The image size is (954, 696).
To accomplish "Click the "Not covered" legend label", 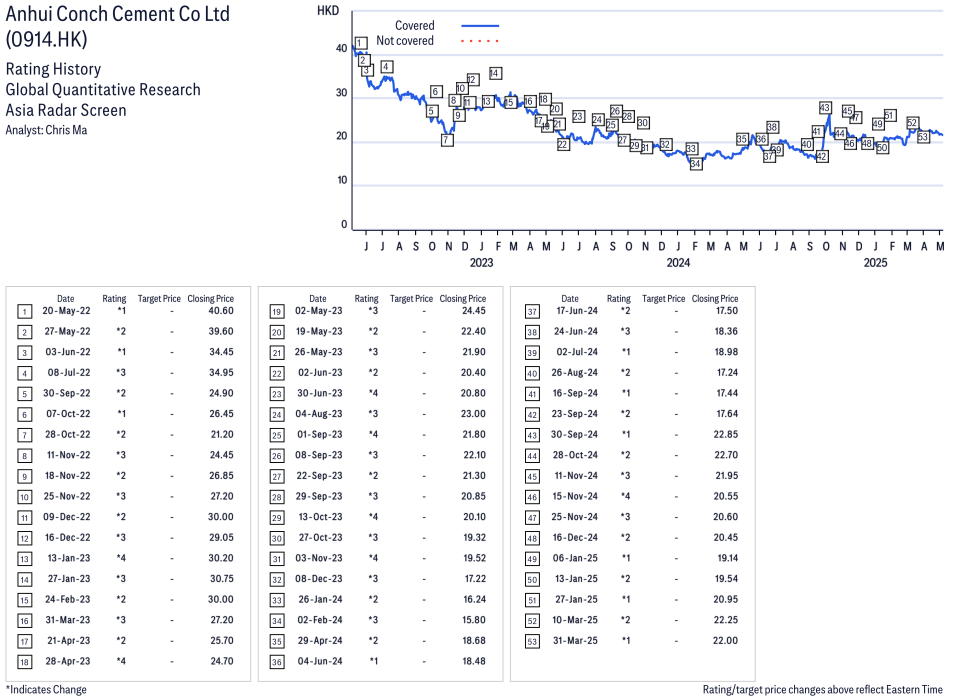I will [405, 41].
